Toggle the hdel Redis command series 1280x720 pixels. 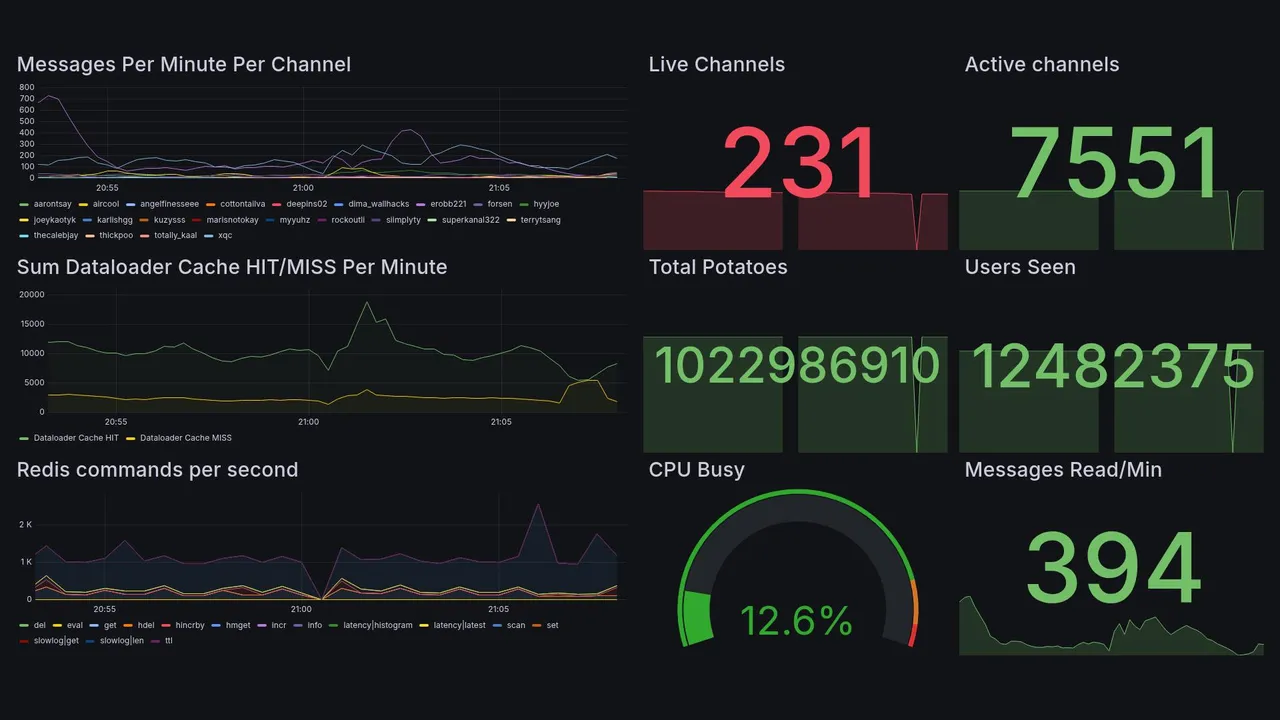(139, 625)
